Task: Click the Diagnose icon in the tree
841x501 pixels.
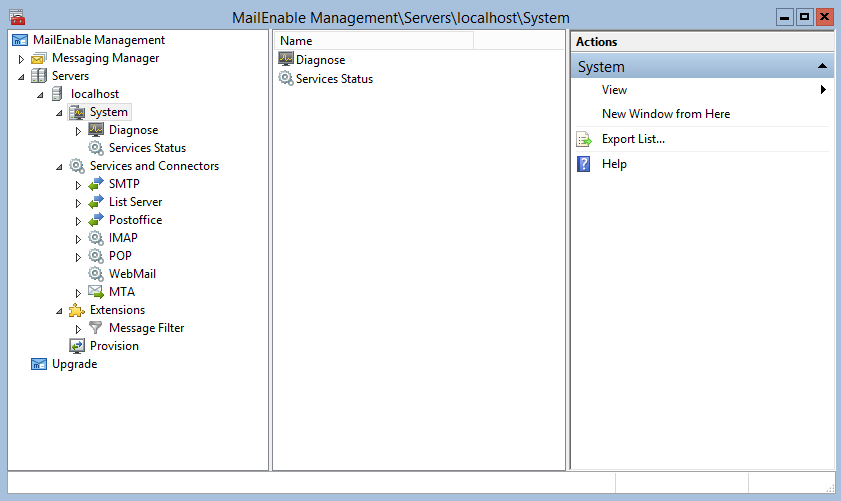Action: pyautogui.click(x=96, y=130)
